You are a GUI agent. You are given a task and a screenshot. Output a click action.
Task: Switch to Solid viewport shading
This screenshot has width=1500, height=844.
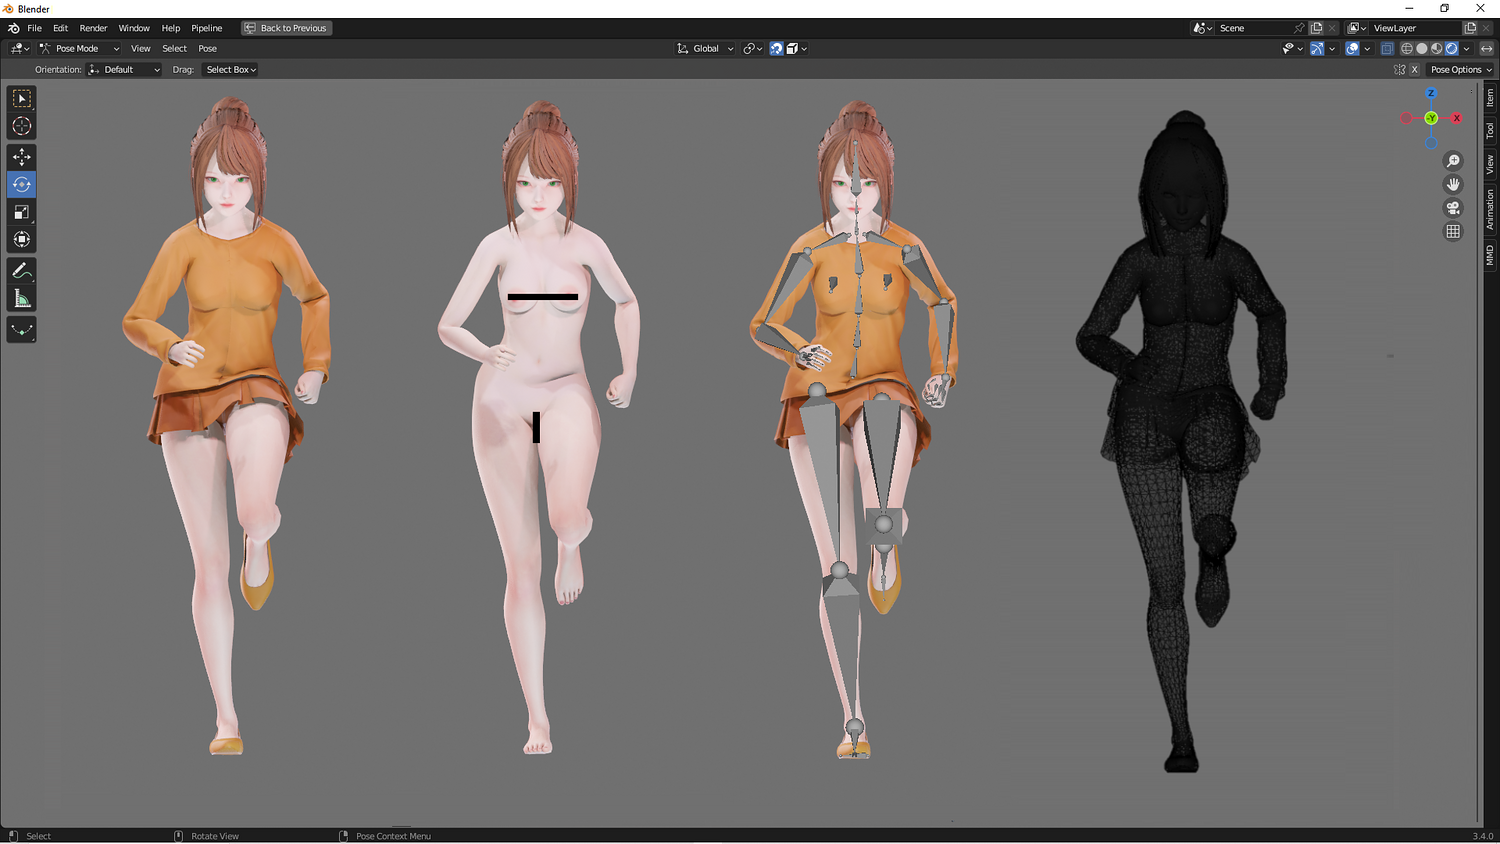(1422, 48)
